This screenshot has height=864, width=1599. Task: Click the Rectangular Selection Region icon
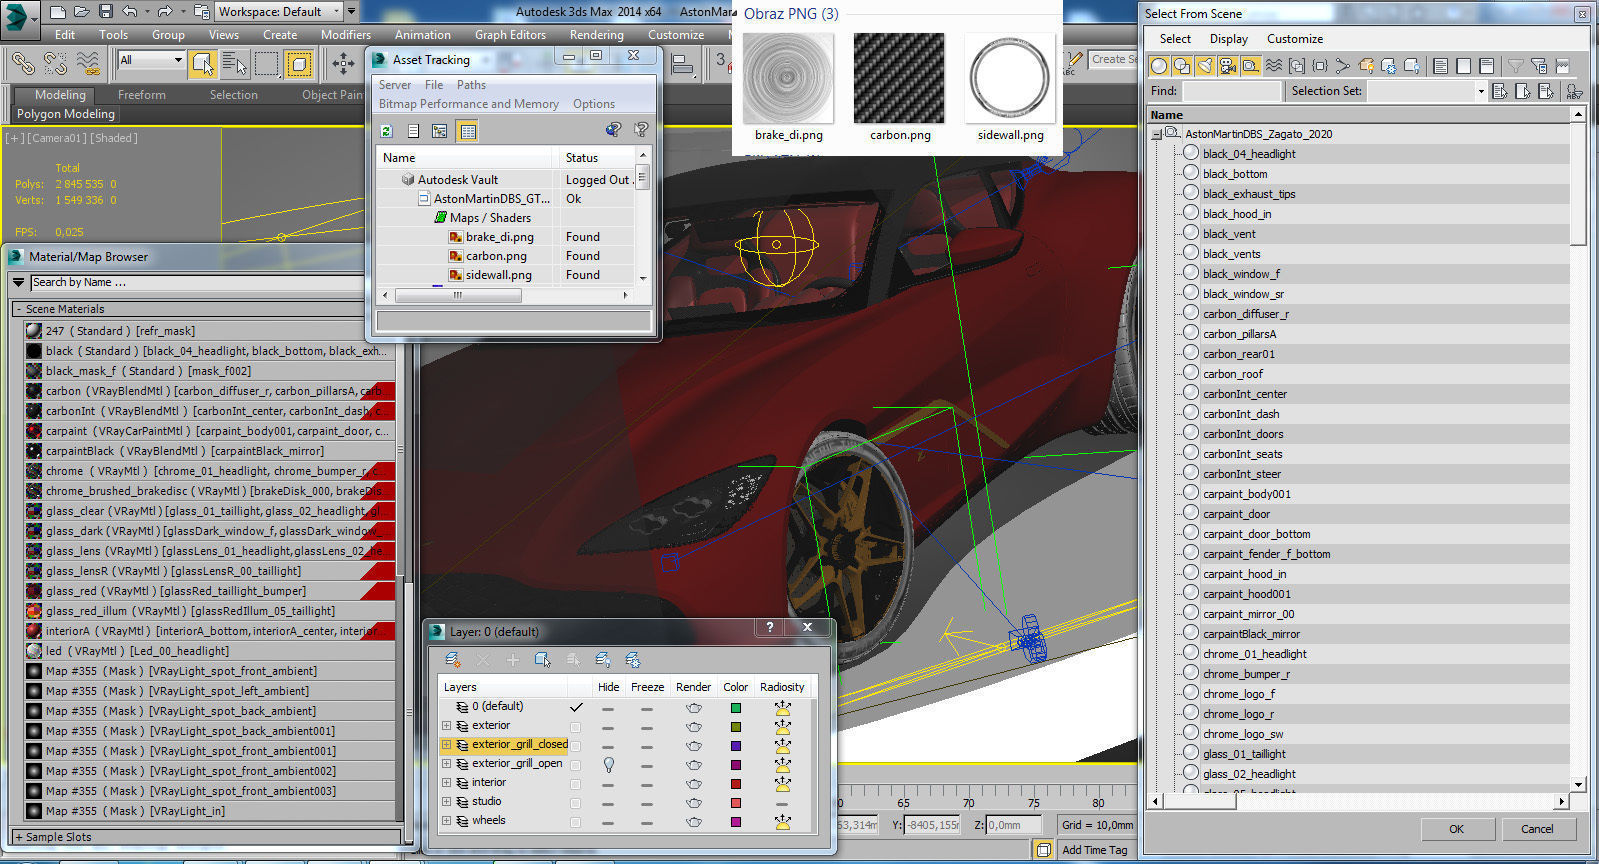click(x=266, y=63)
